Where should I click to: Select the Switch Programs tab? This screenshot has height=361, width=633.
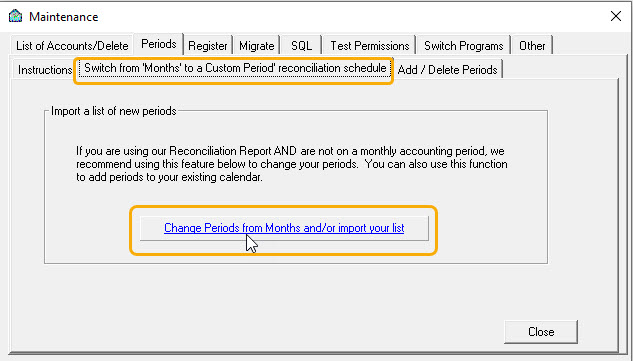[463, 46]
